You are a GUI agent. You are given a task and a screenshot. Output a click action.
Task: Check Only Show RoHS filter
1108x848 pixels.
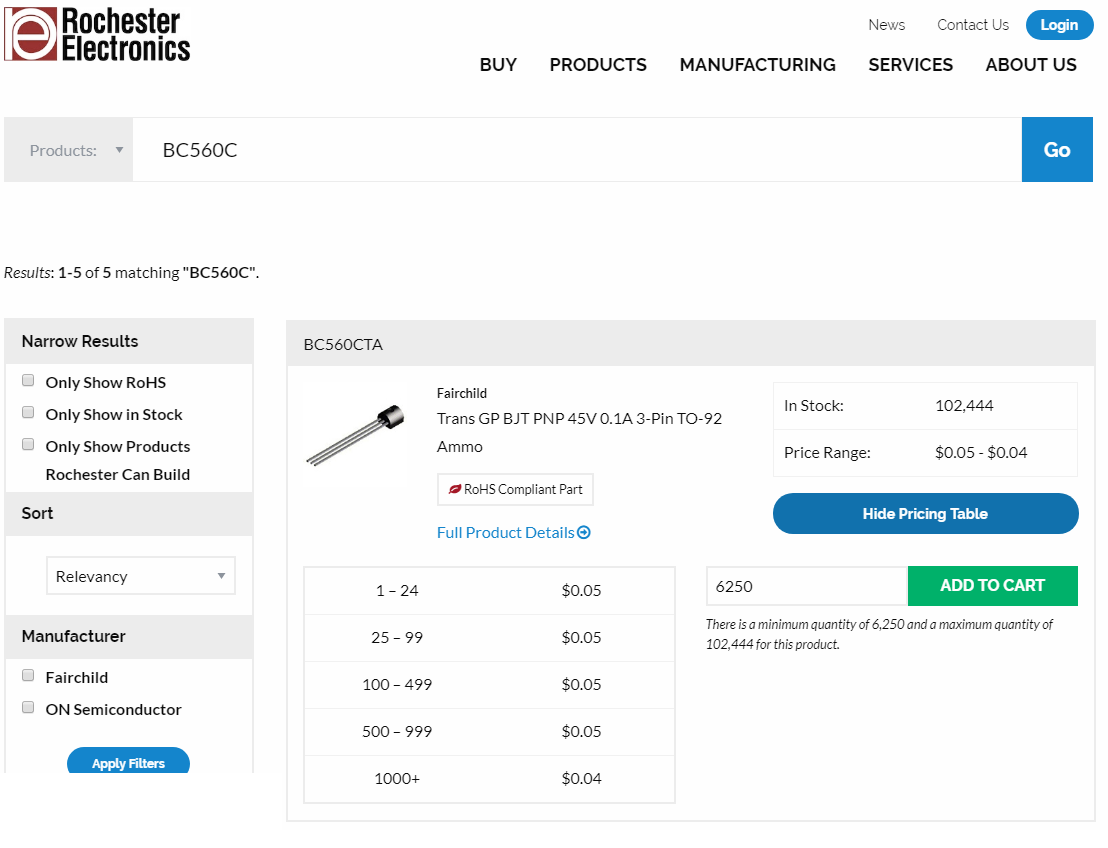[28, 380]
